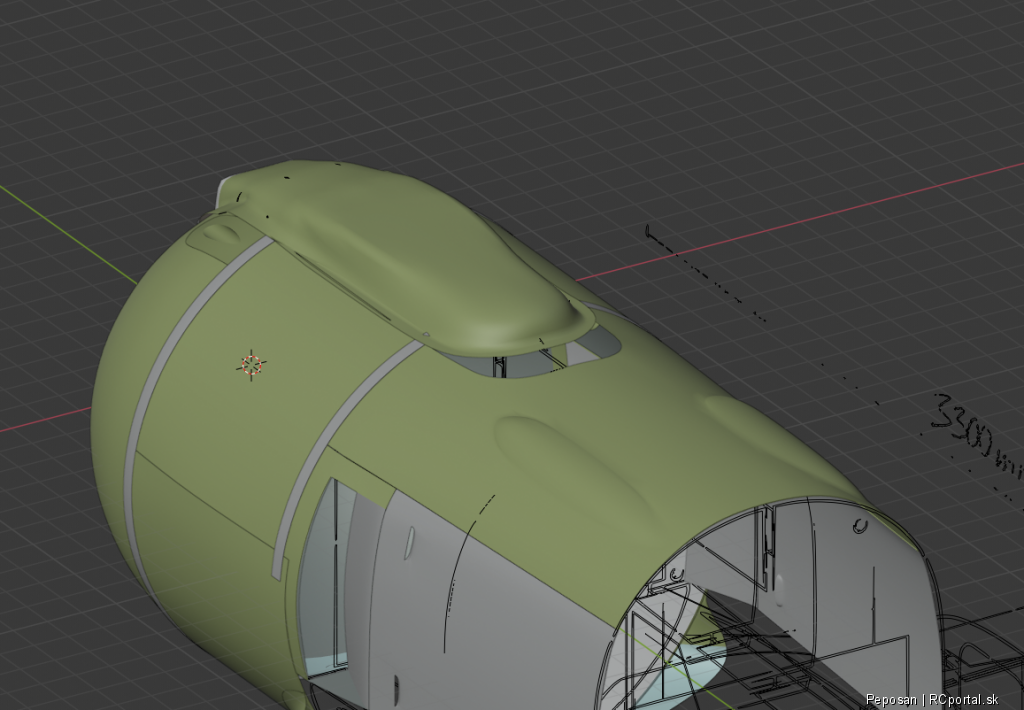Click the 3D cursor on the green fuselage
The width and height of the screenshot is (1024, 710).
pyautogui.click(x=251, y=365)
